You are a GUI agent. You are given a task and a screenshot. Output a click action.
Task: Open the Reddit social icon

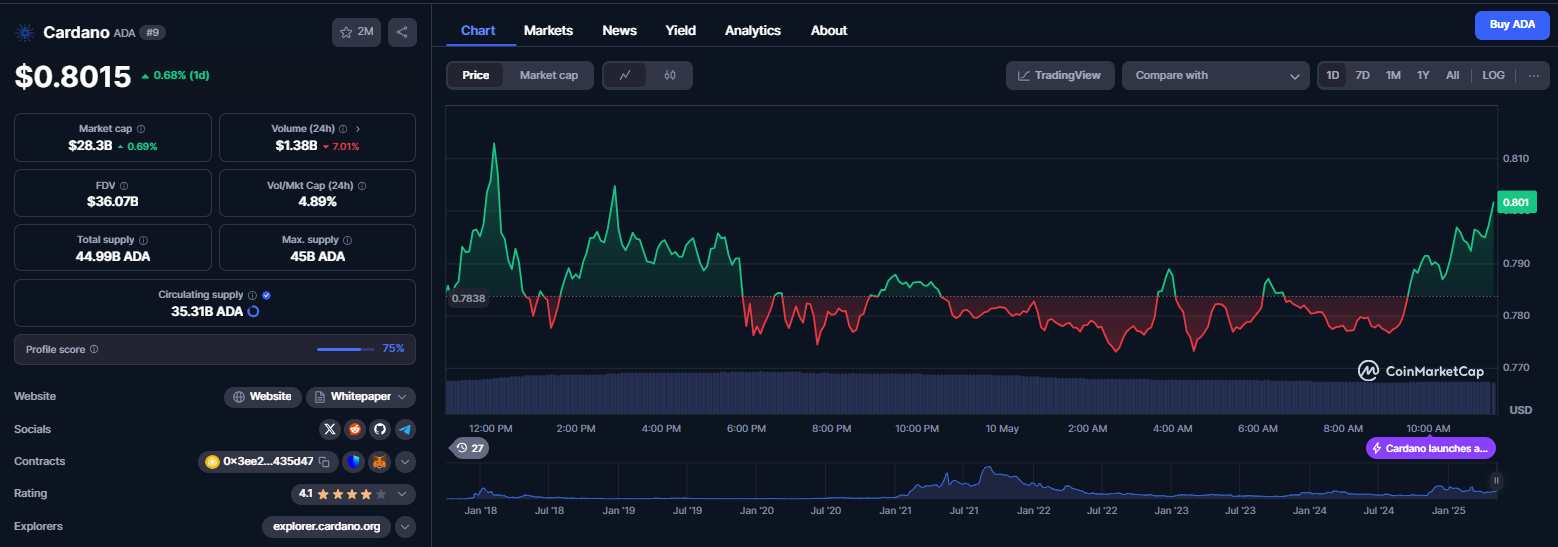point(355,429)
